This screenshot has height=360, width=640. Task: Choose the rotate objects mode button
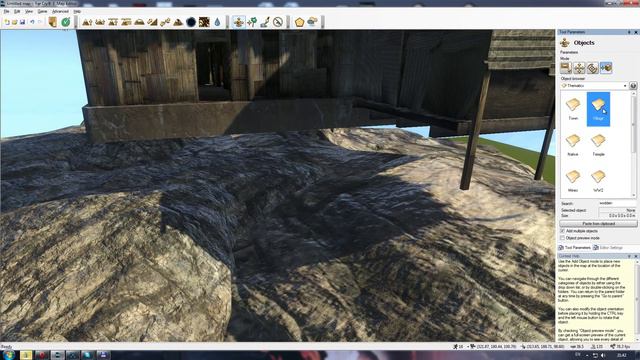[x=593, y=68]
